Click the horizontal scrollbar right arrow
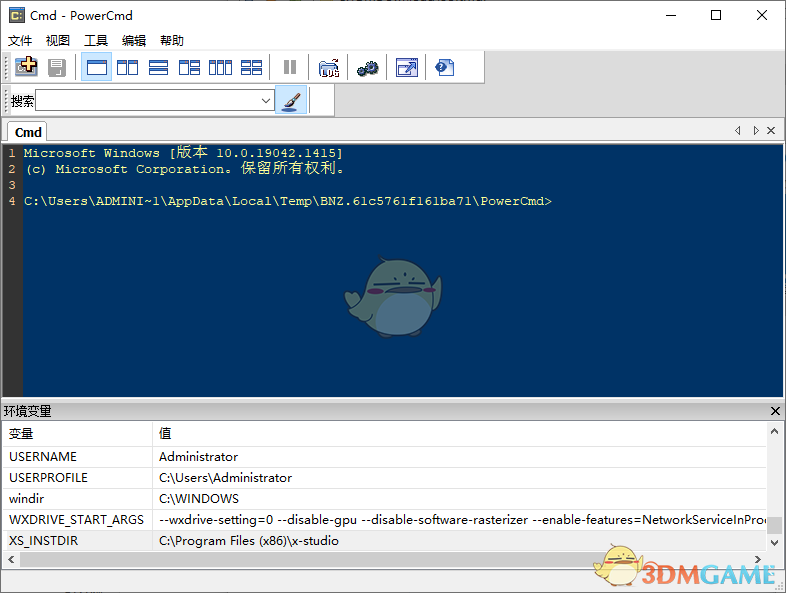Image resolution: width=786 pixels, height=593 pixels. 757,559
